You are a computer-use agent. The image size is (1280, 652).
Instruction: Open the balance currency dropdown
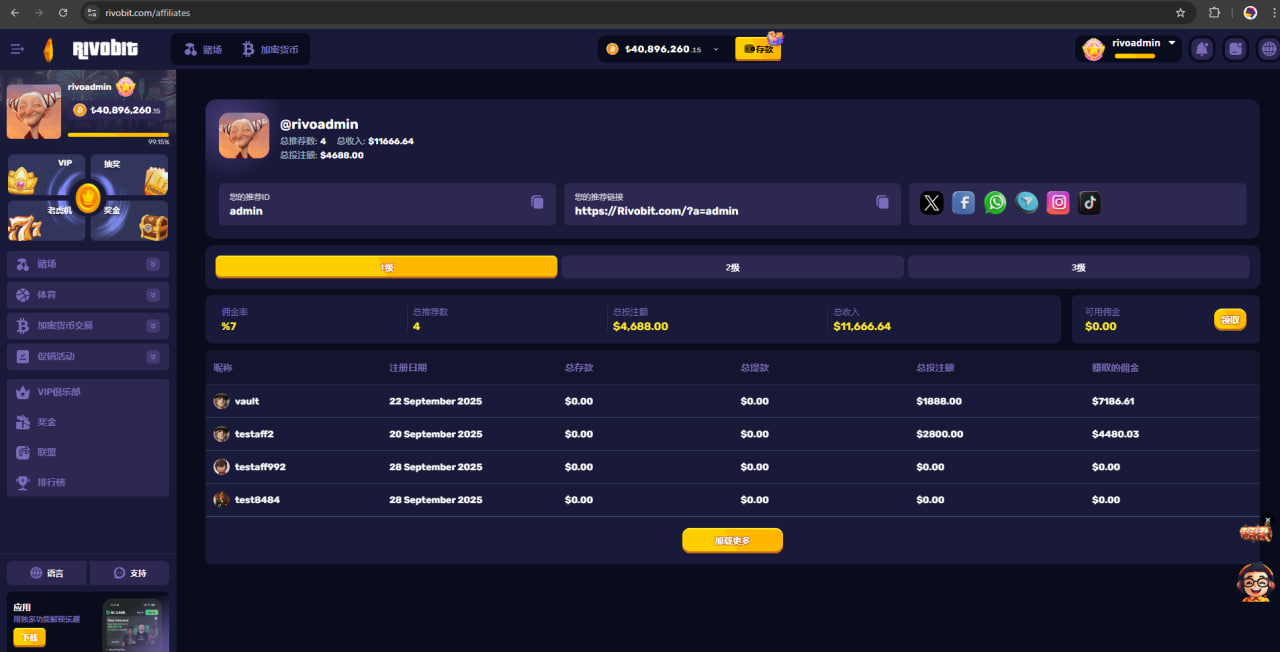(x=716, y=49)
